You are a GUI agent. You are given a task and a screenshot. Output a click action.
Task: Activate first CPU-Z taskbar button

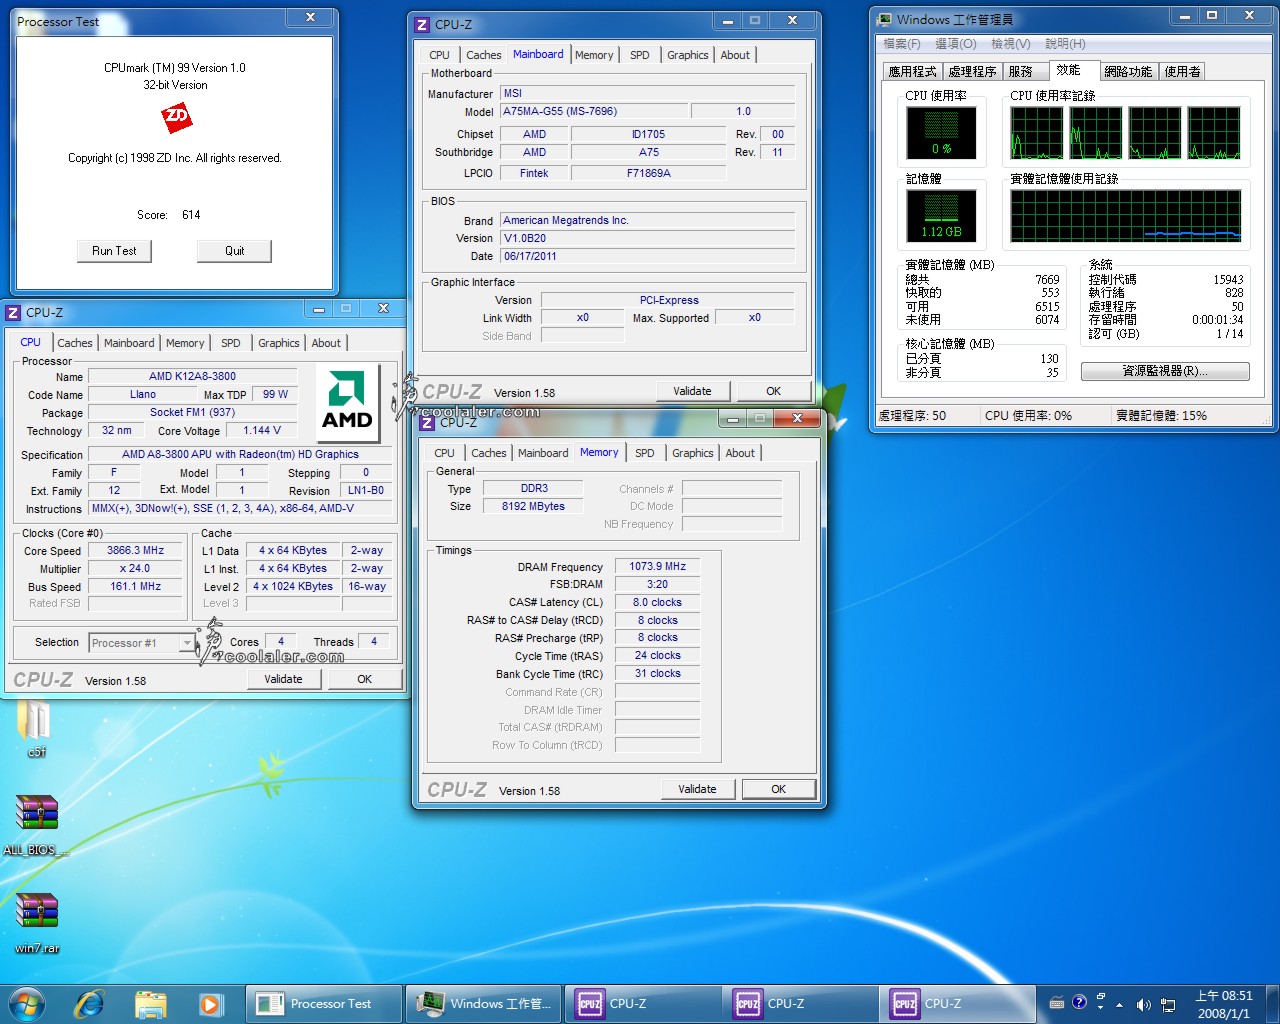(642, 1003)
